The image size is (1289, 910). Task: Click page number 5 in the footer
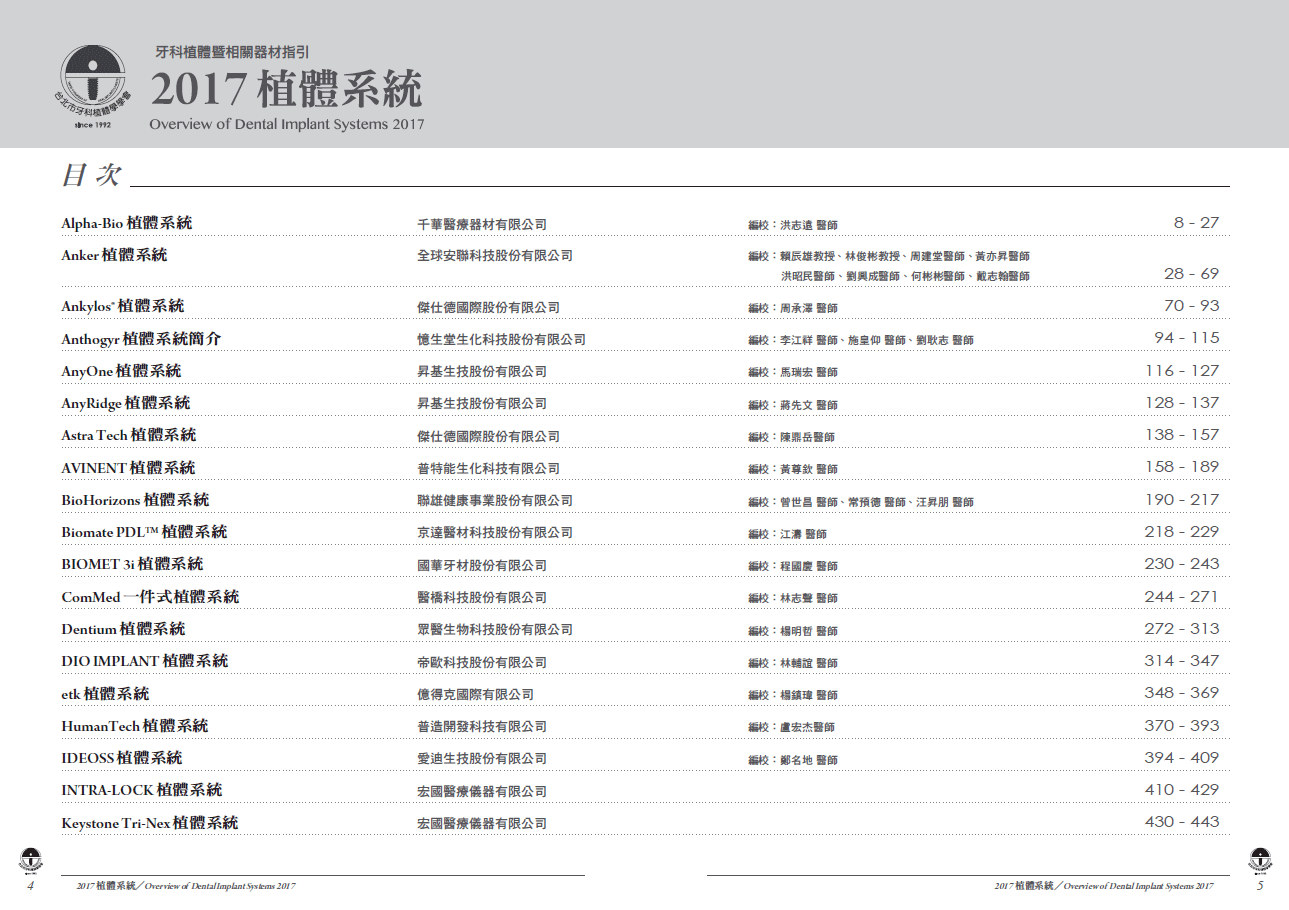1260,886
